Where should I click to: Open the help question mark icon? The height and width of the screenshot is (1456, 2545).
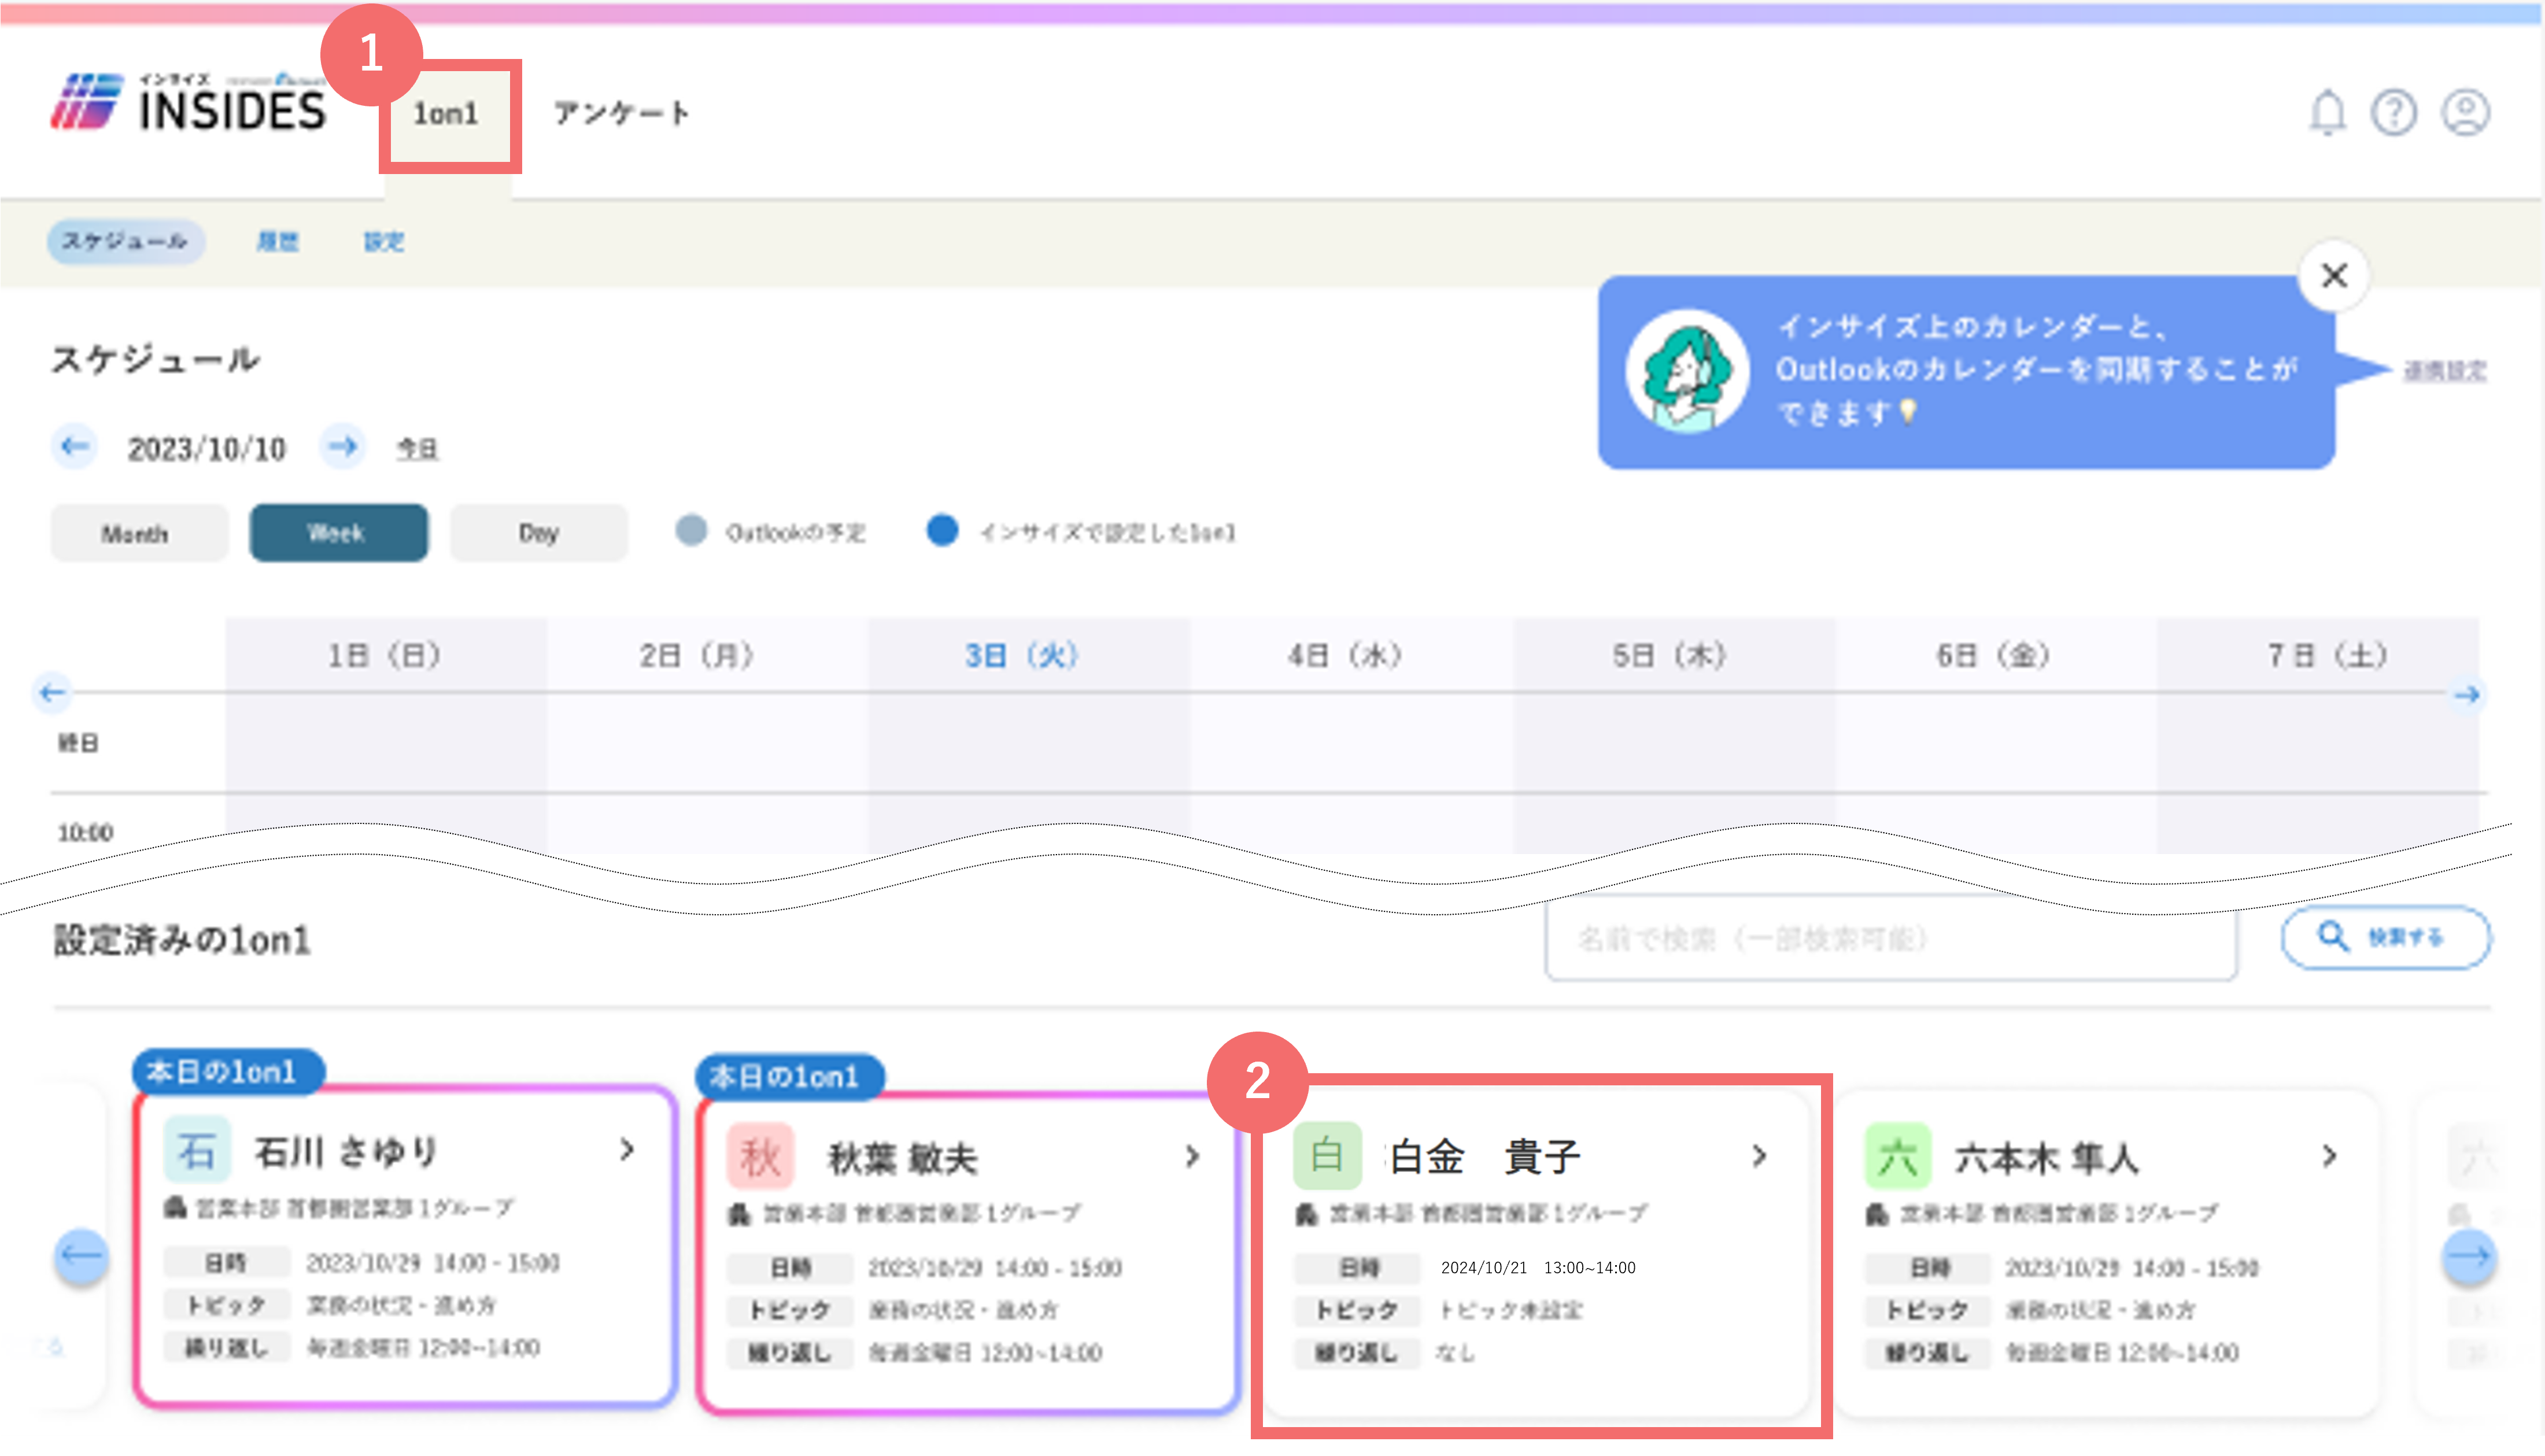[x=2394, y=112]
